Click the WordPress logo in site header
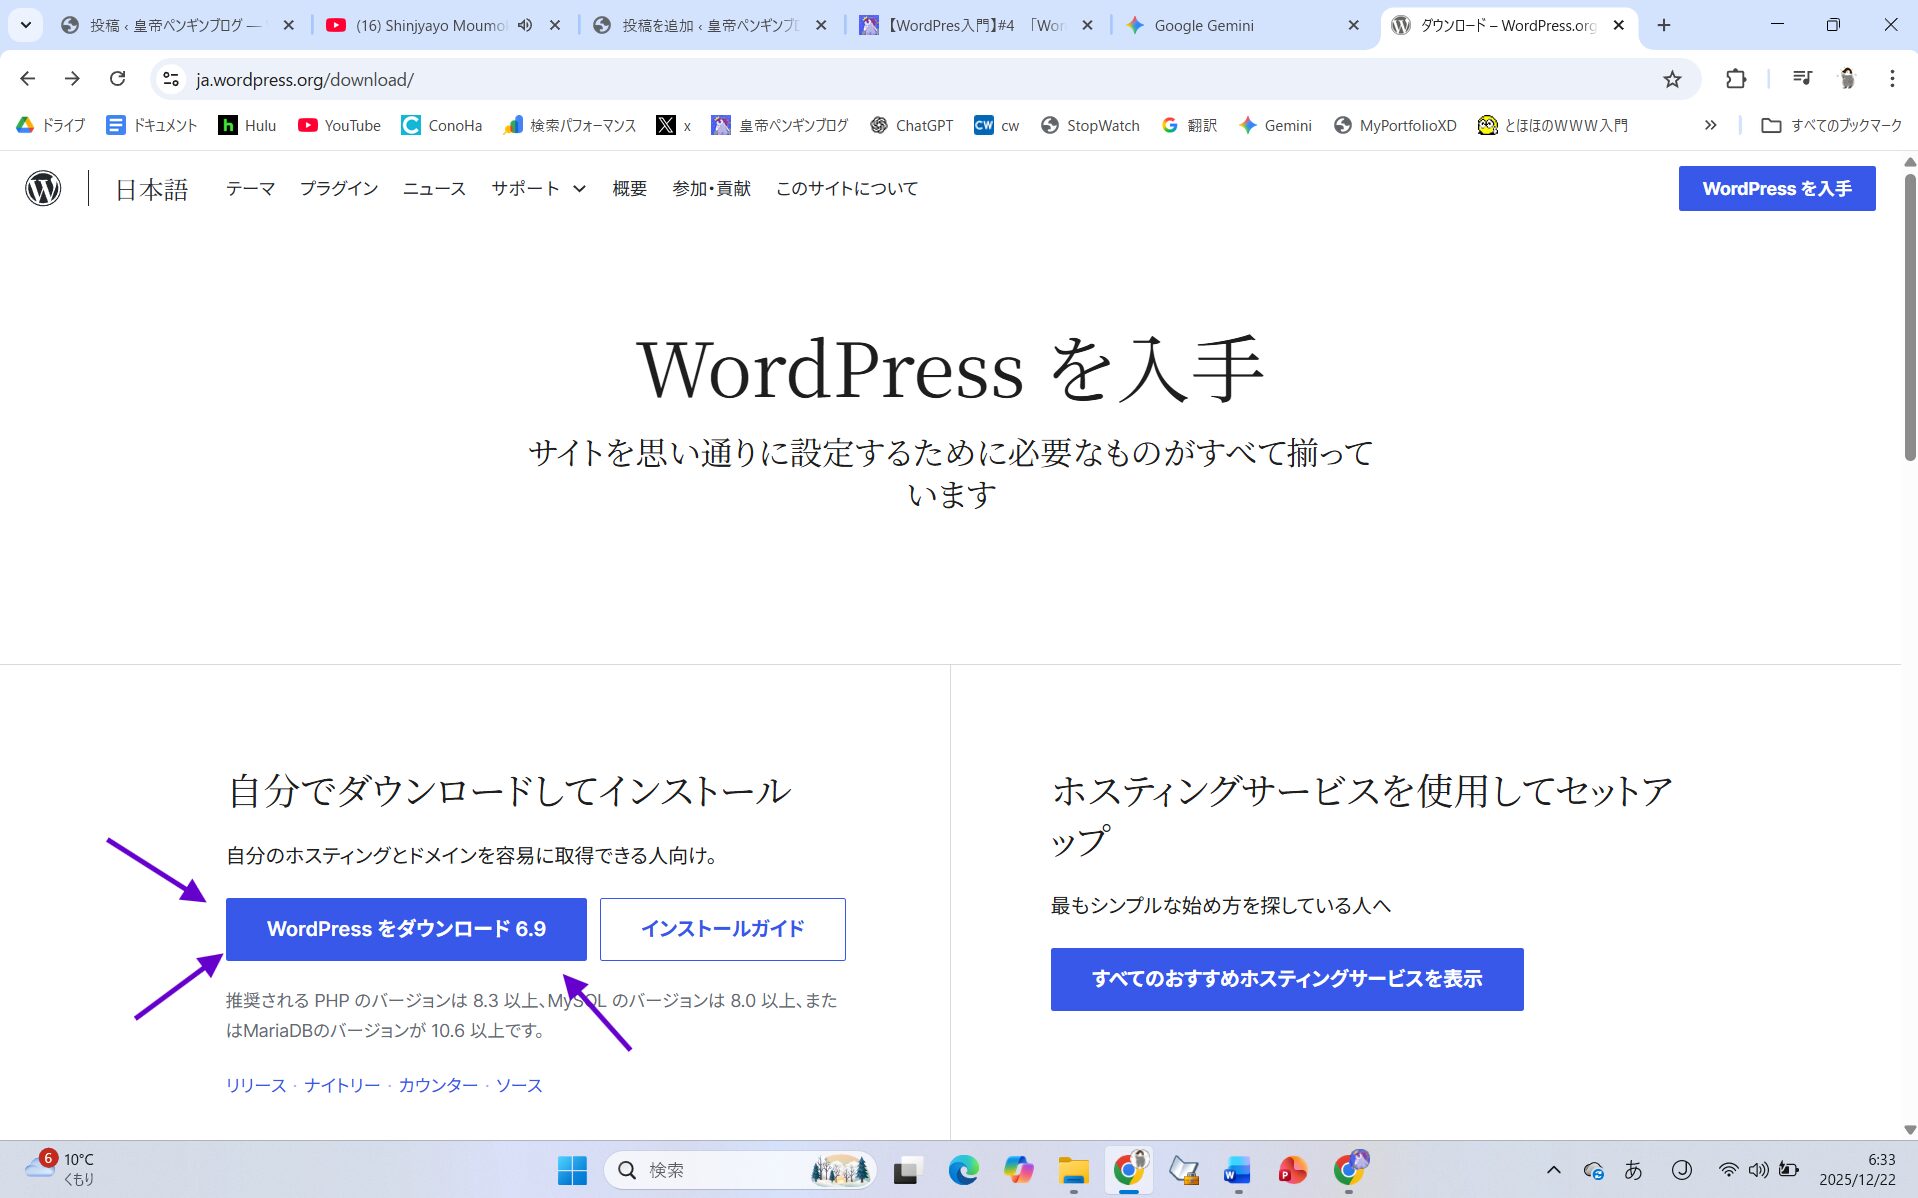Screen dimensions: 1918x1198 (43, 188)
